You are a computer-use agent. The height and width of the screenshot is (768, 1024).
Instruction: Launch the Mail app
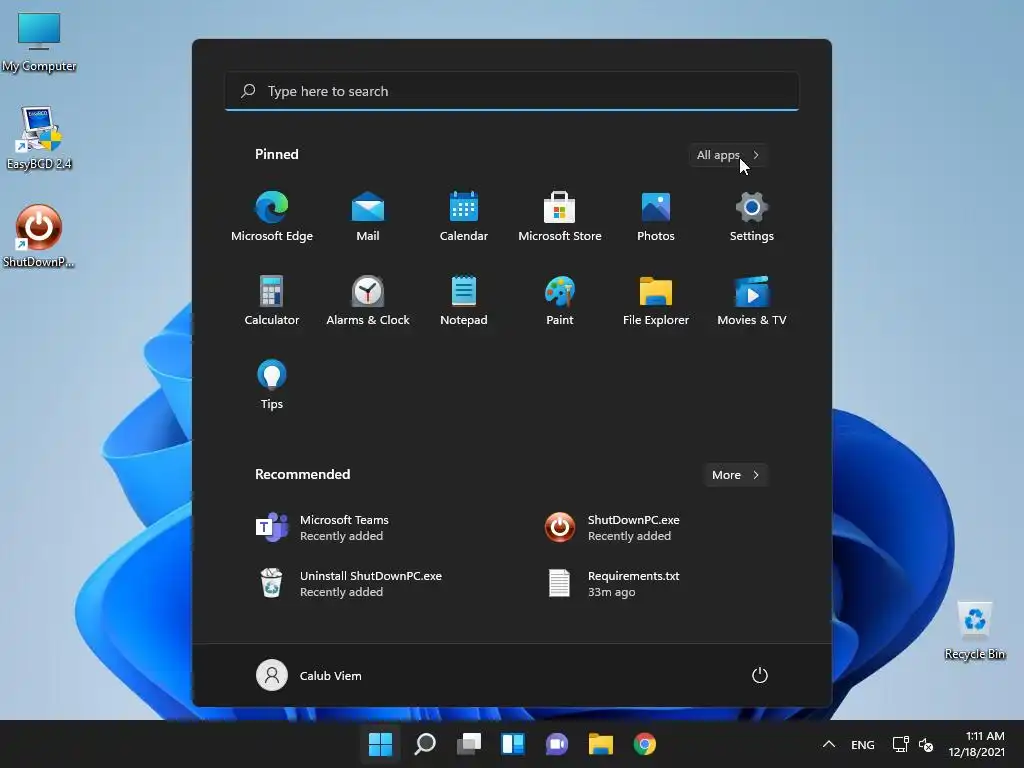[x=368, y=217]
